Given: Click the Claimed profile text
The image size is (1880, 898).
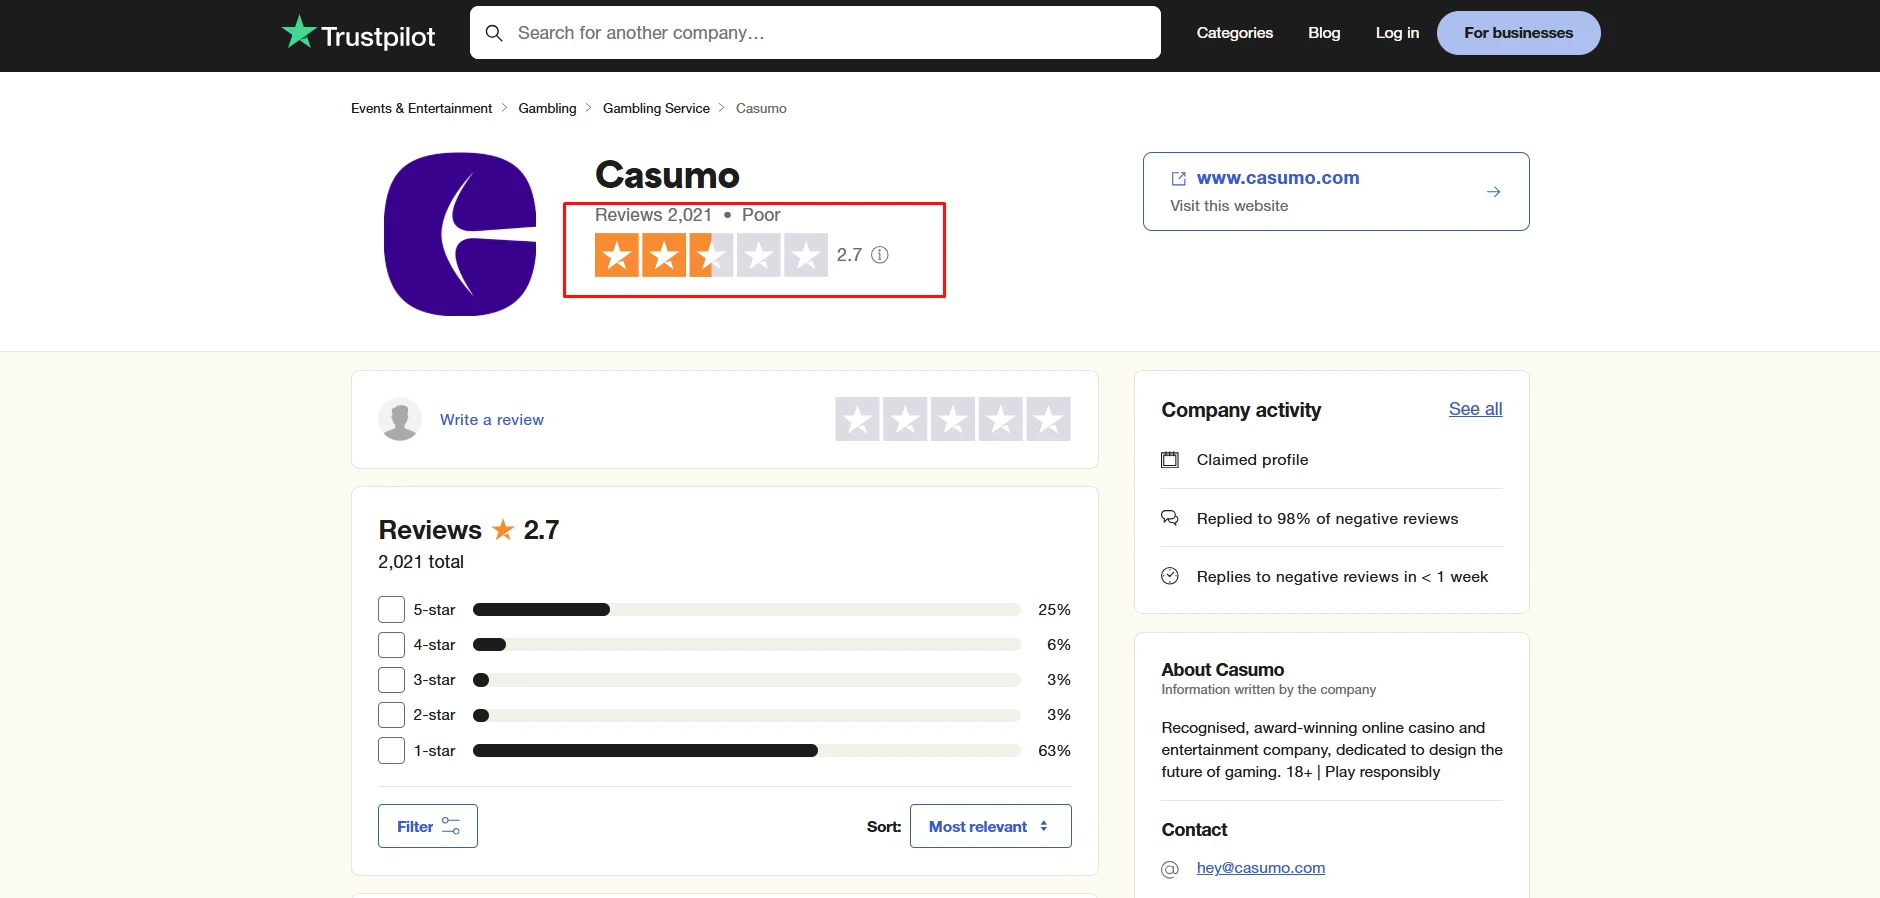Looking at the screenshot, I should click(x=1252, y=460).
